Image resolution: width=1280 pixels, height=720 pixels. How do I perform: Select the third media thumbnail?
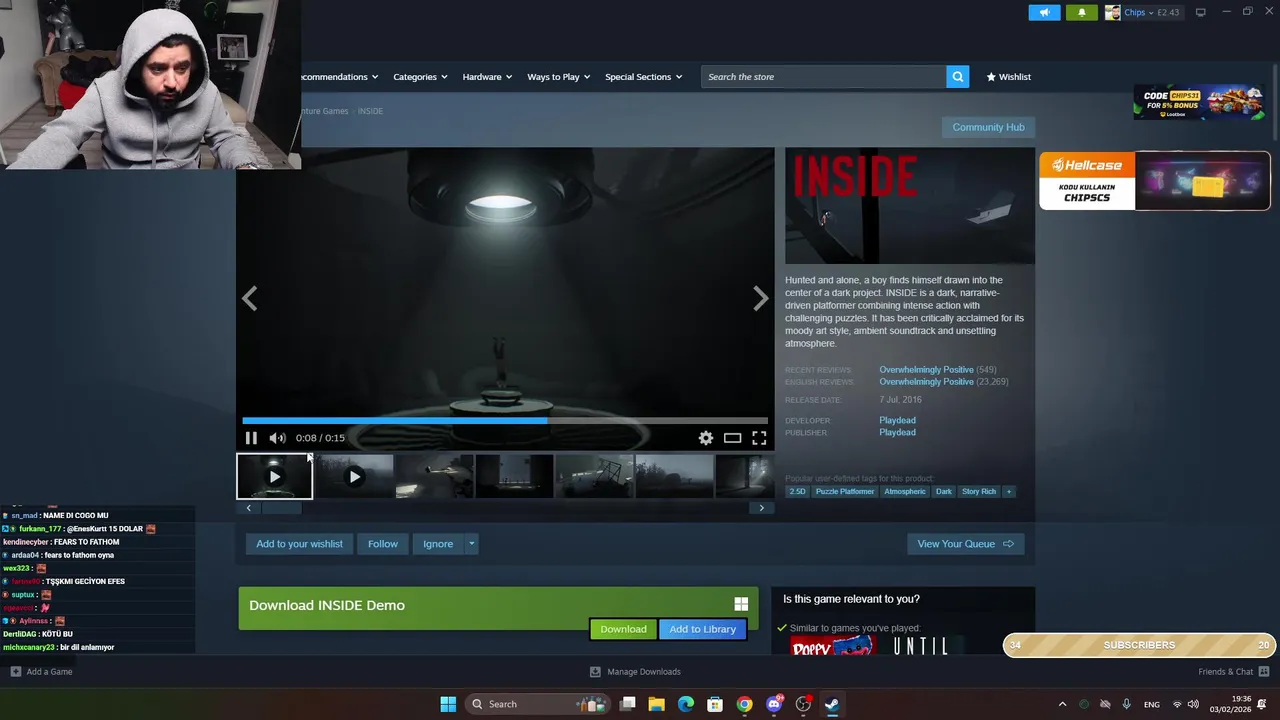(434, 476)
